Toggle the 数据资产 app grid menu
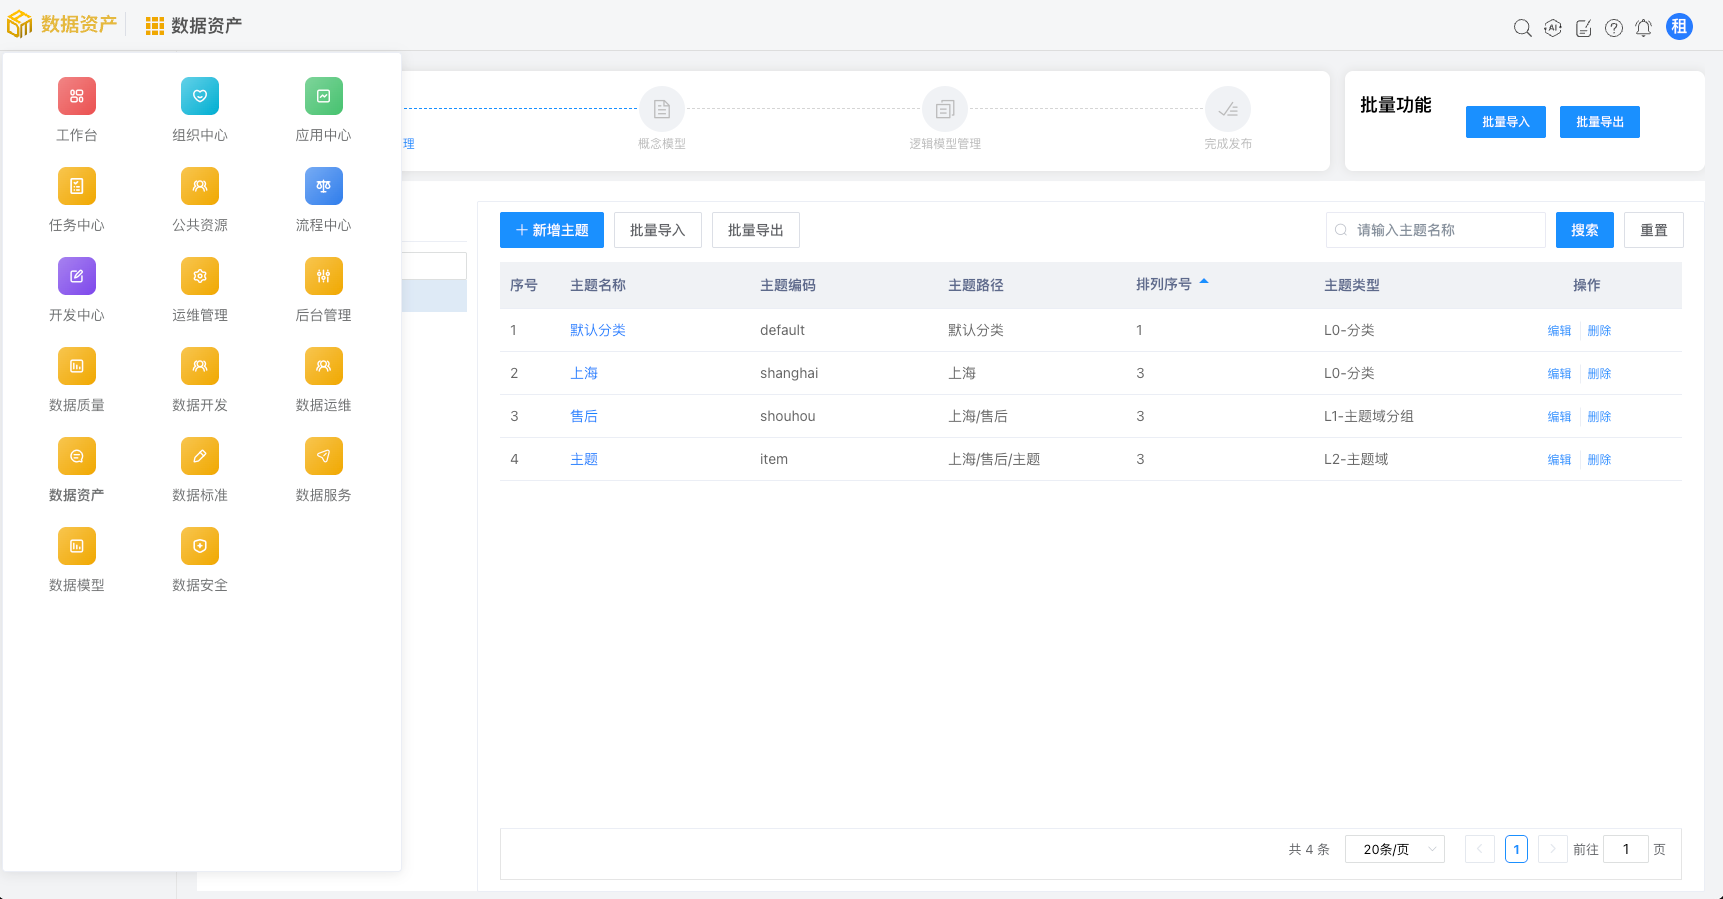Screen dimensions: 1723x899 [155, 26]
